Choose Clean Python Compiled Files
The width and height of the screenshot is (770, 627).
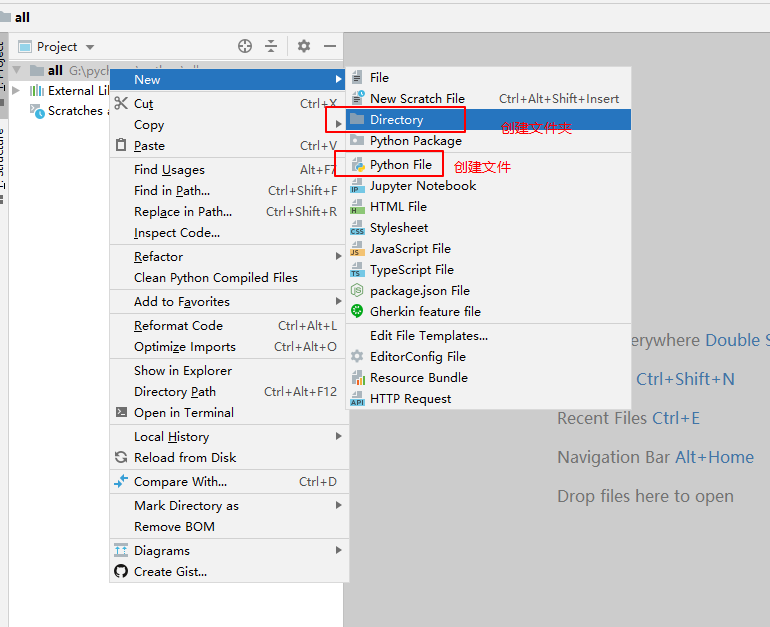[x=229, y=277]
